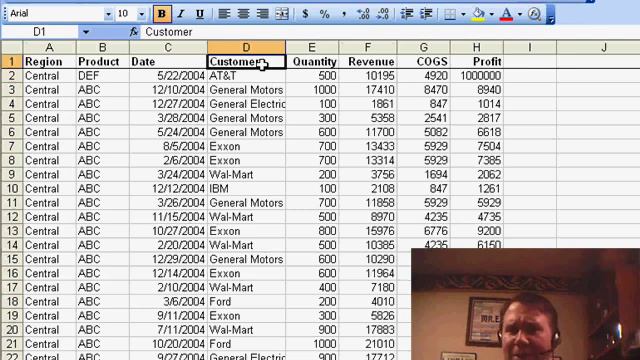Select column H header
640x360 pixels.
pyautogui.click(x=476, y=47)
